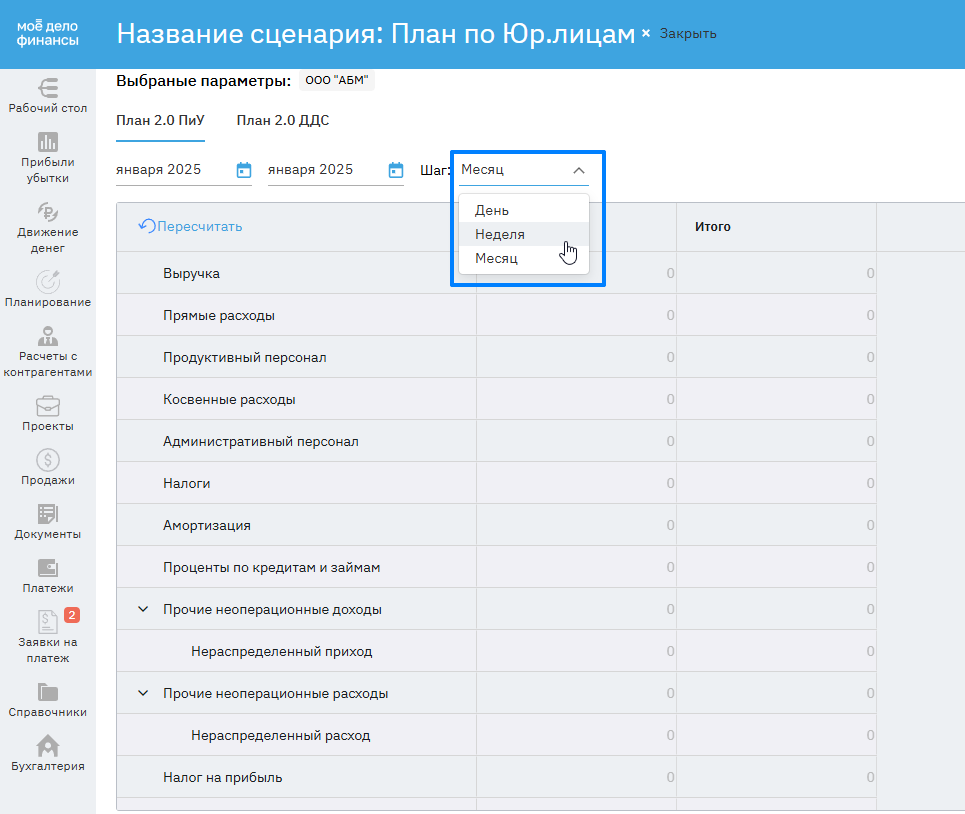Image resolution: width=965 pixels, height=814 pixels.
Task: Open calendar for end date field
Action: pyautogui.click(x=396, y=170)
